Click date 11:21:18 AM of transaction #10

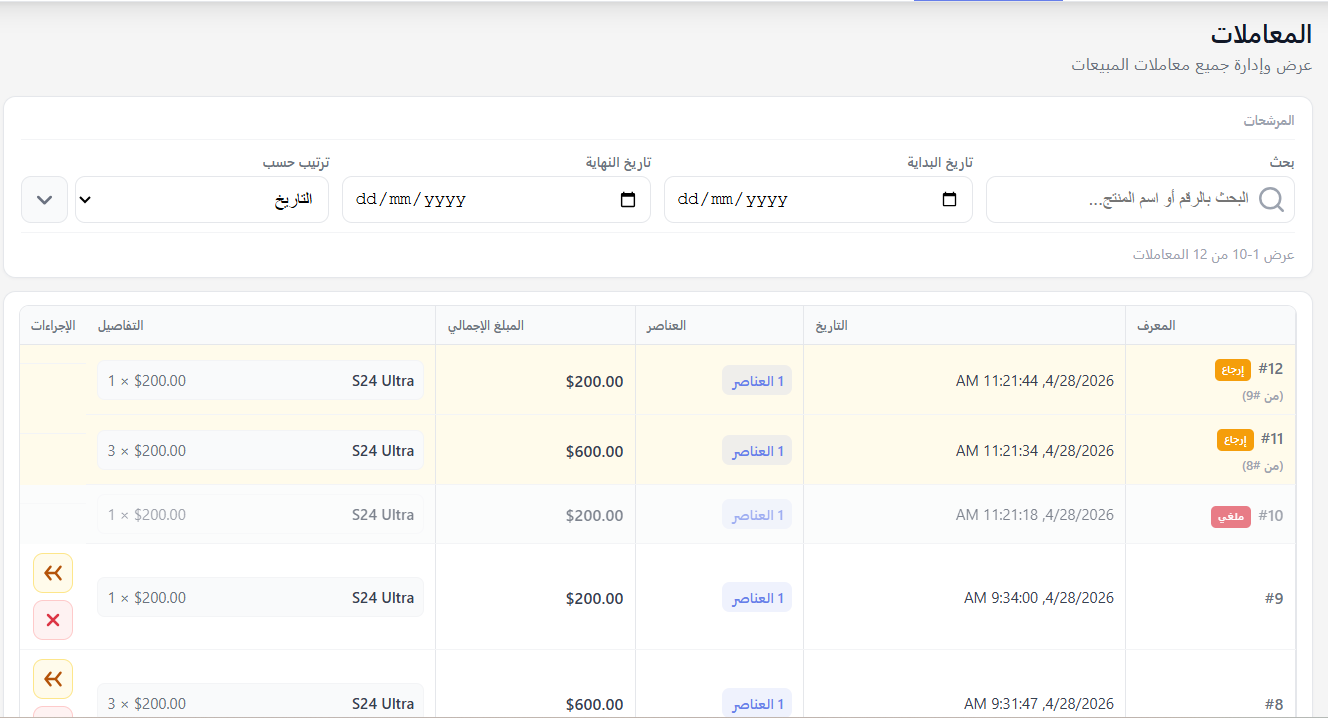click(1035, 514)
